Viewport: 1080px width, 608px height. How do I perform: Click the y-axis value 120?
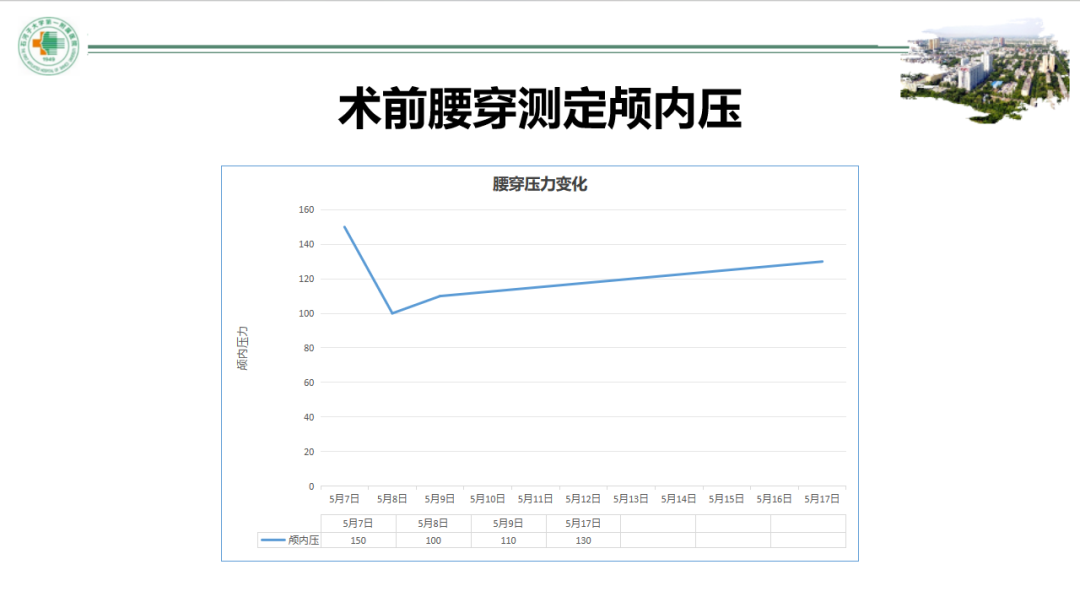pyautogui.click(x=307, y=279)
